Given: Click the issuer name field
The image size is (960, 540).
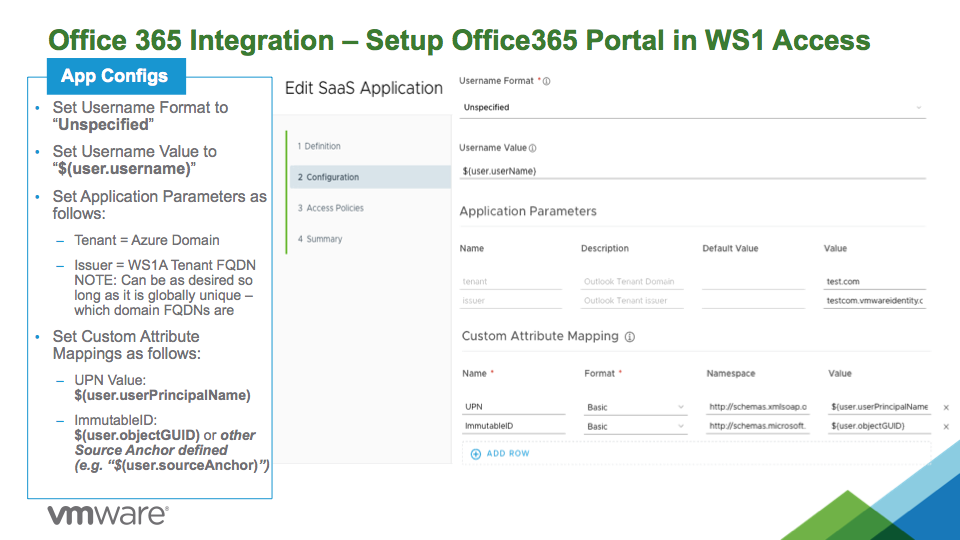Looking at the screenshot, I should tap(510, 301).
